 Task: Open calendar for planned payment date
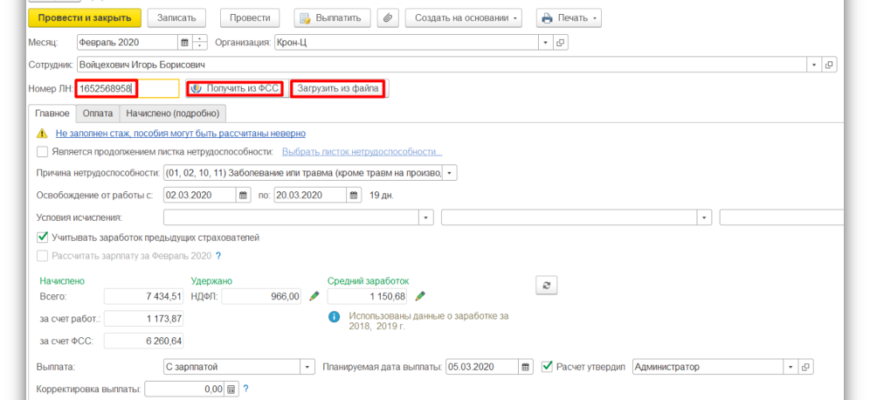click(x=525, y=367)
